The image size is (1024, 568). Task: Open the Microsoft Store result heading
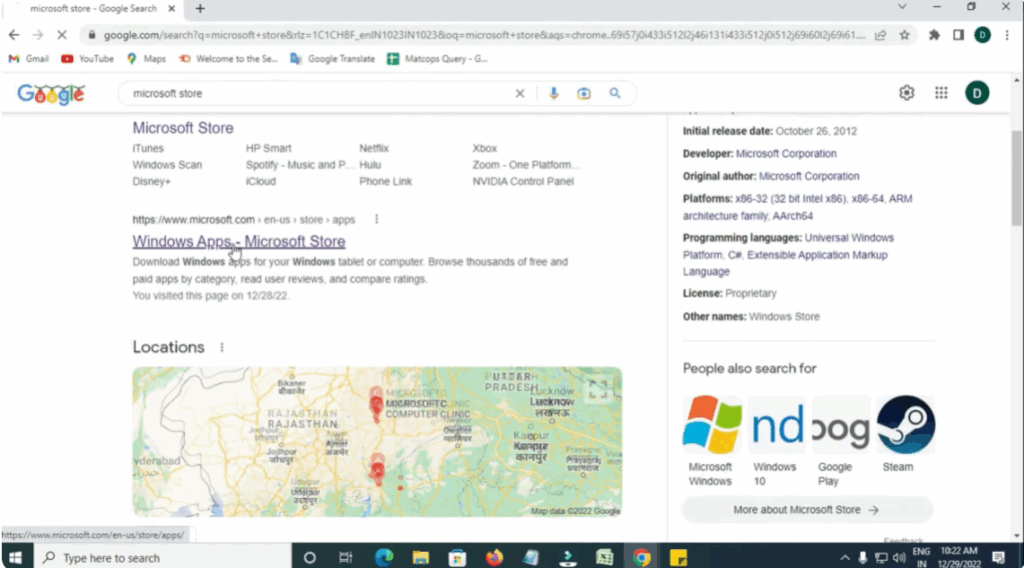tap(183, 128)
